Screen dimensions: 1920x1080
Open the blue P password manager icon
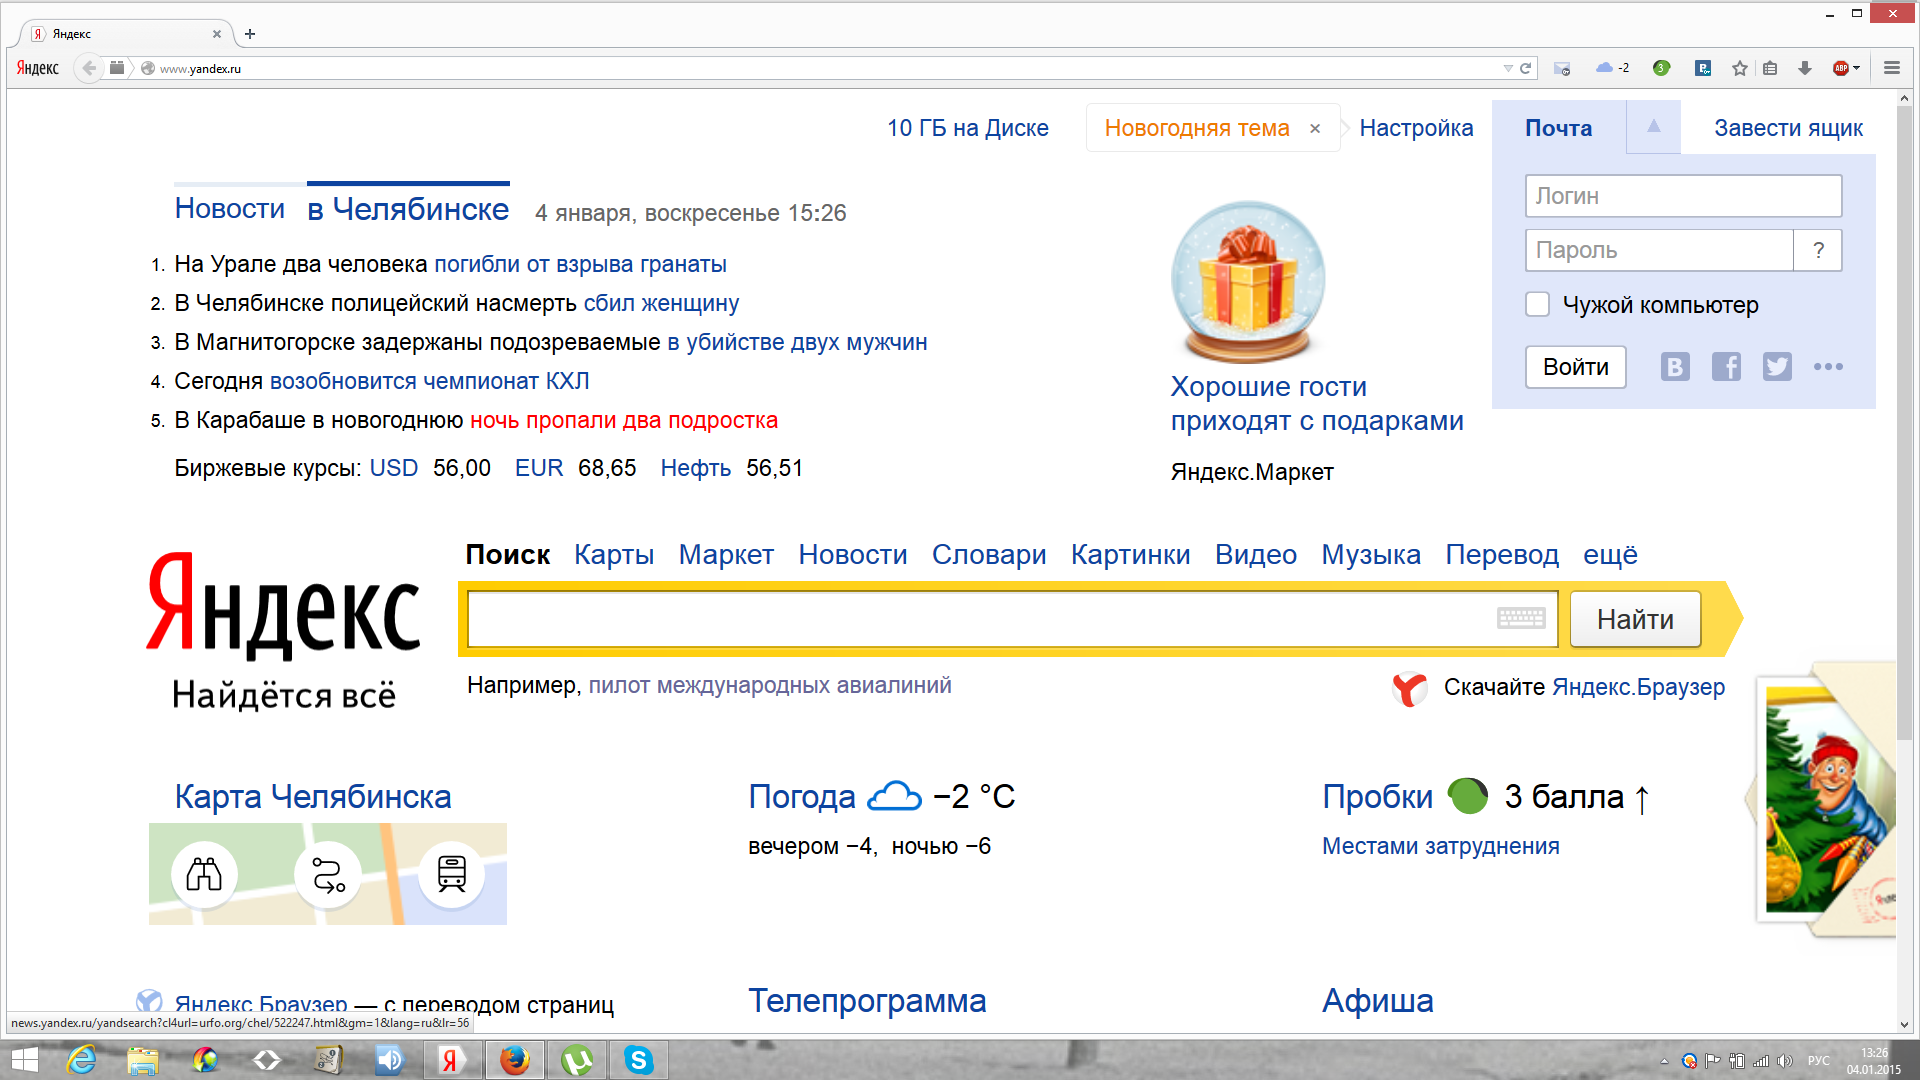coord(1703,68)
